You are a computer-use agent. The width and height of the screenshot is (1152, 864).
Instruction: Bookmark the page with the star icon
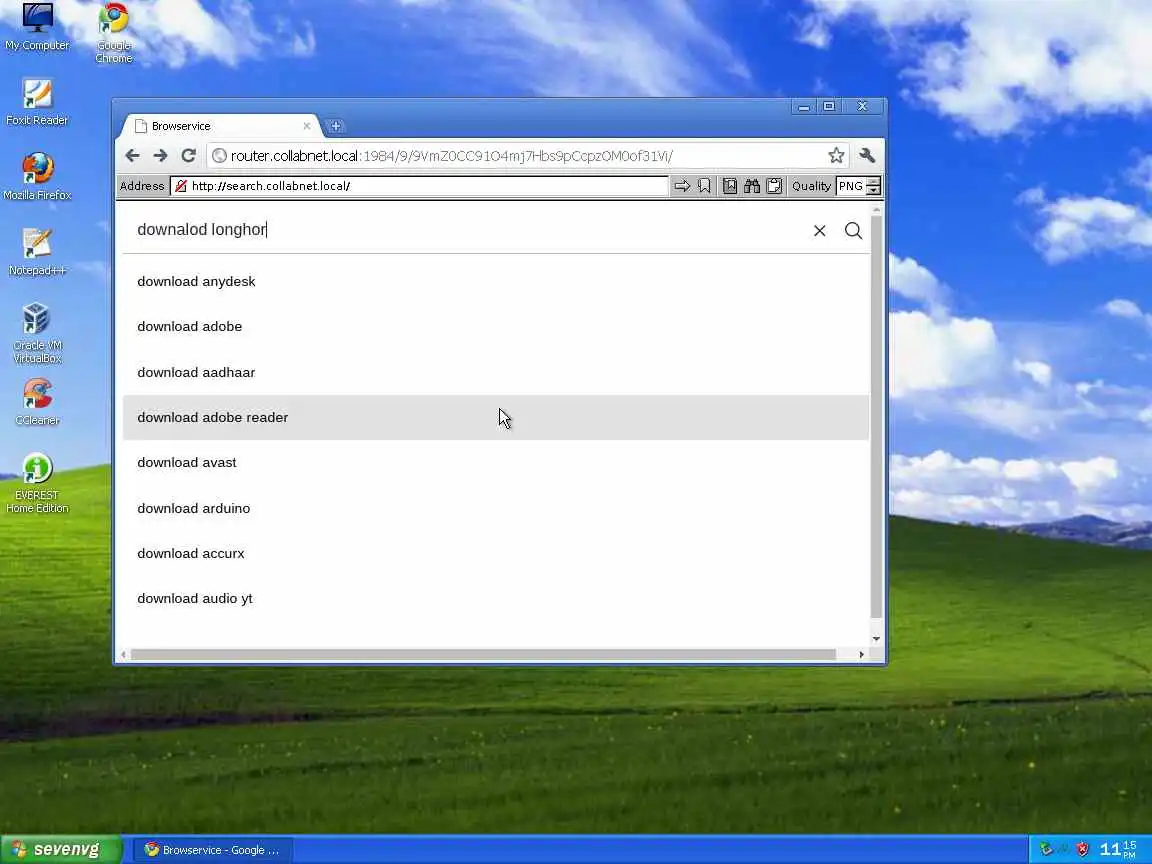(836, 156)
